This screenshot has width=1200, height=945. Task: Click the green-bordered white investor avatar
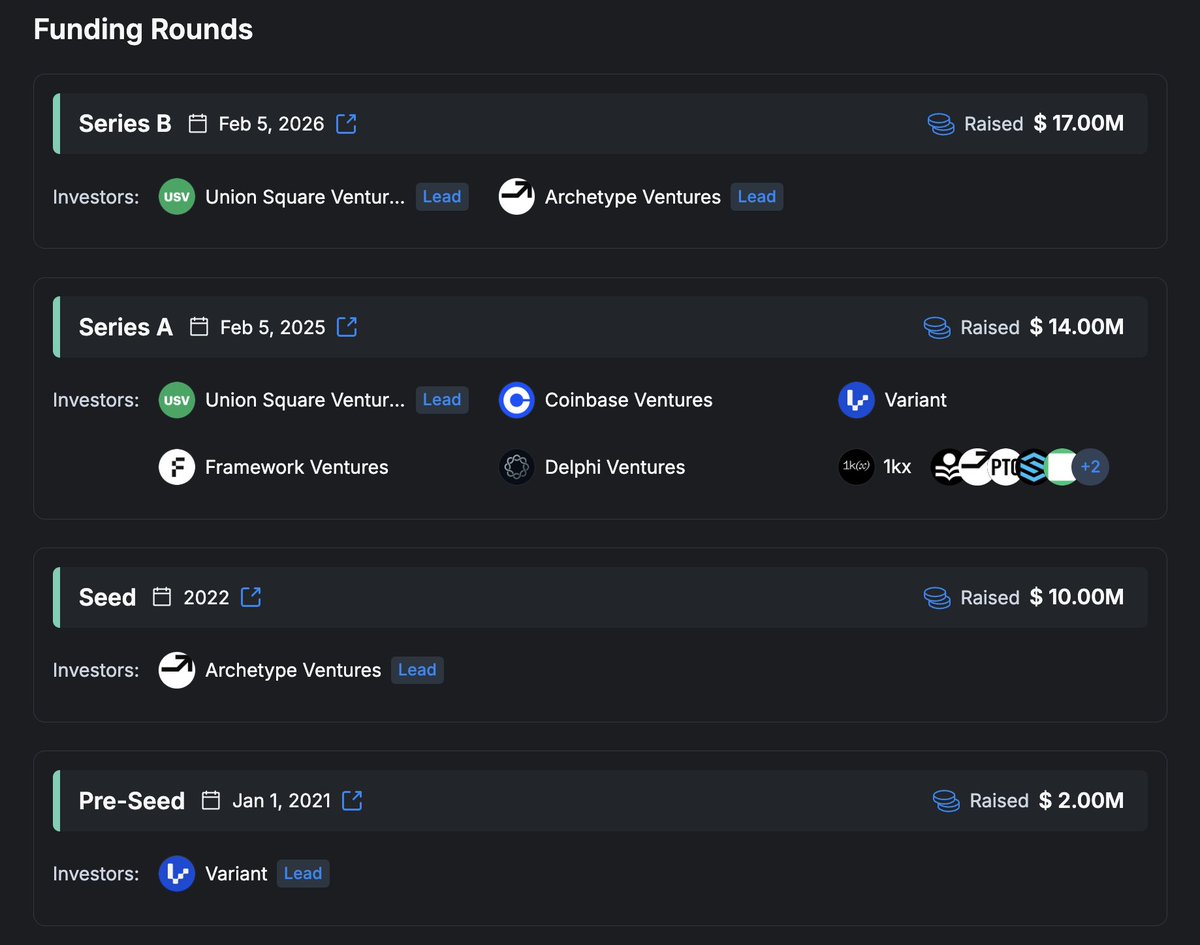coord(1061,467)
